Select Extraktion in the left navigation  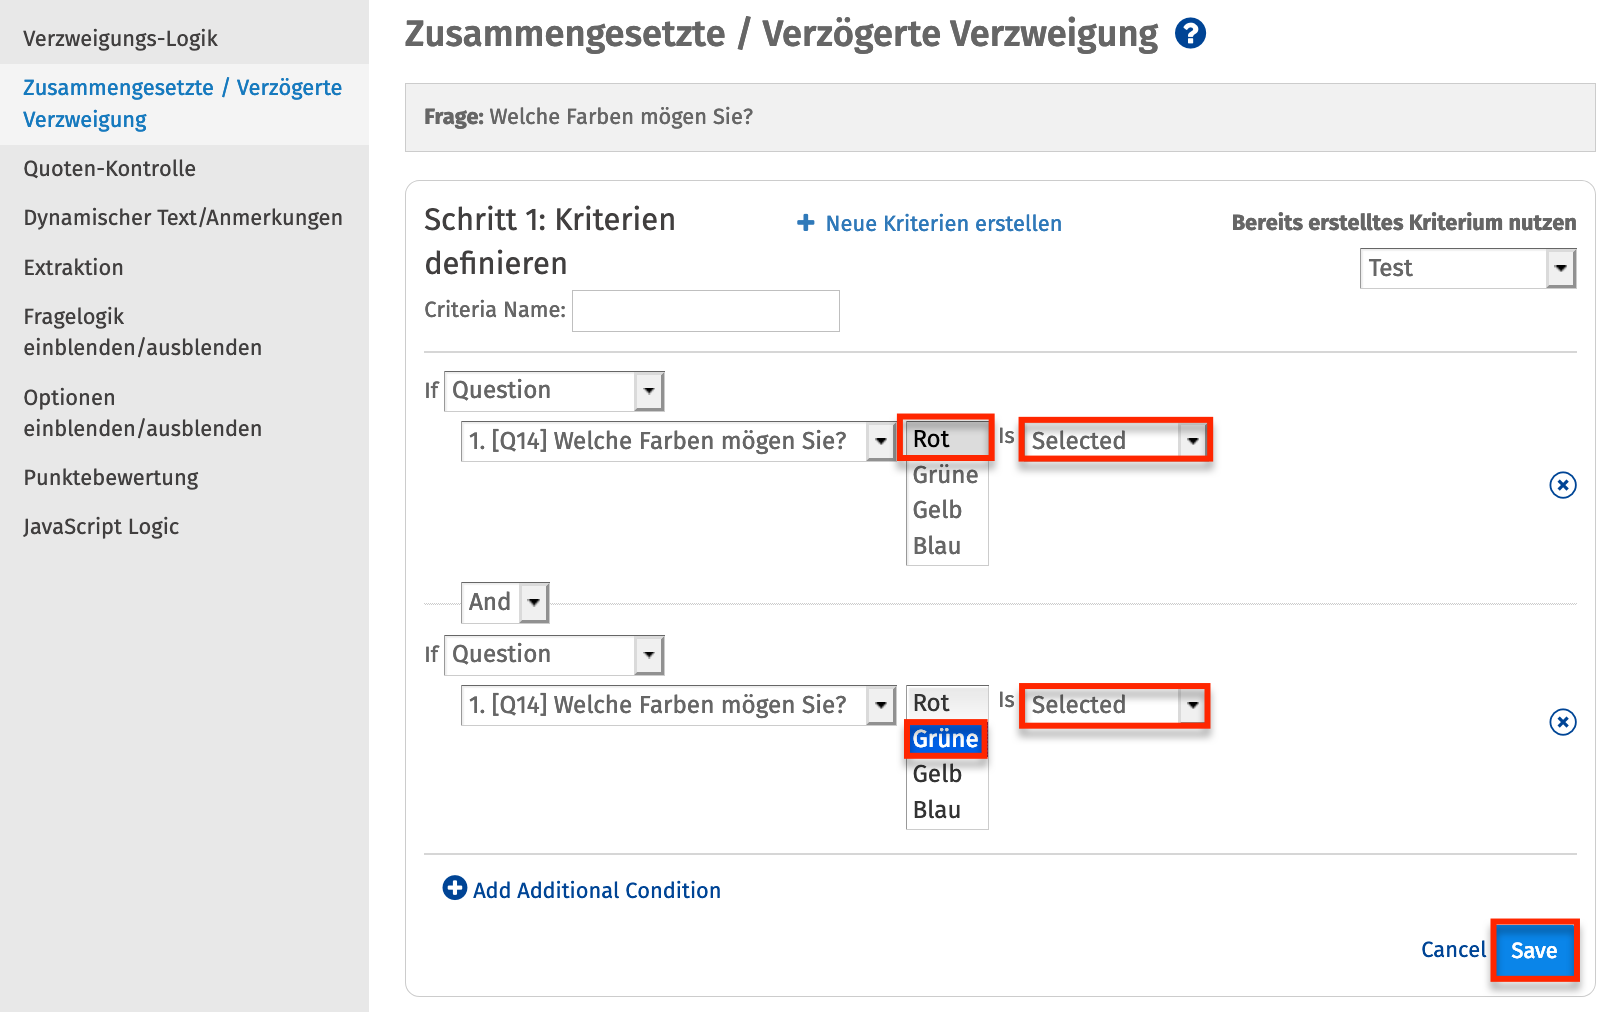(x=73, y=267)
